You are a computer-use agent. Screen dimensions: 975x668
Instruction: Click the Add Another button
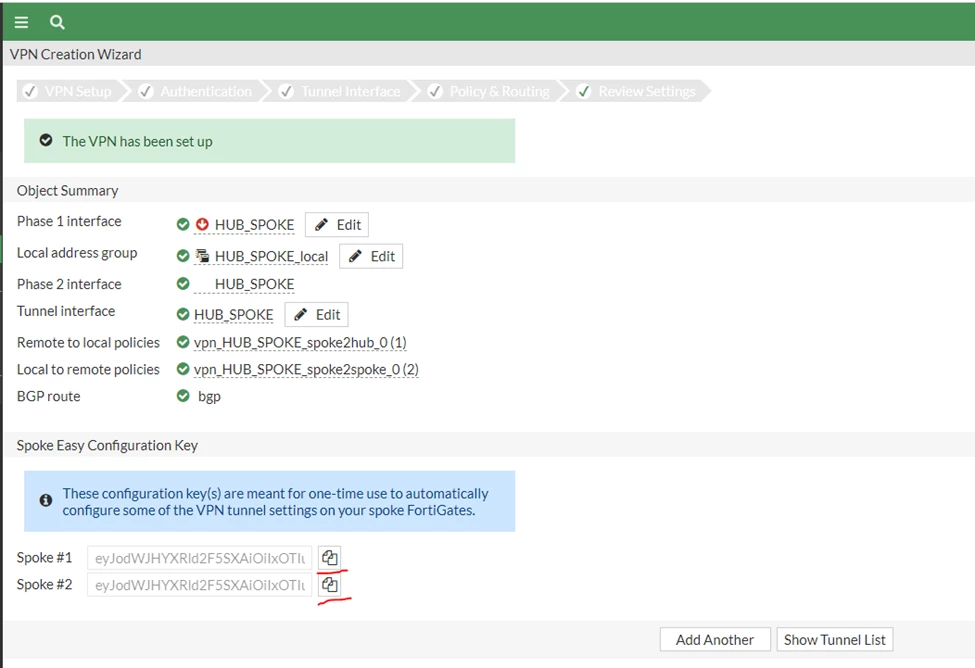(x=715, y=639)
